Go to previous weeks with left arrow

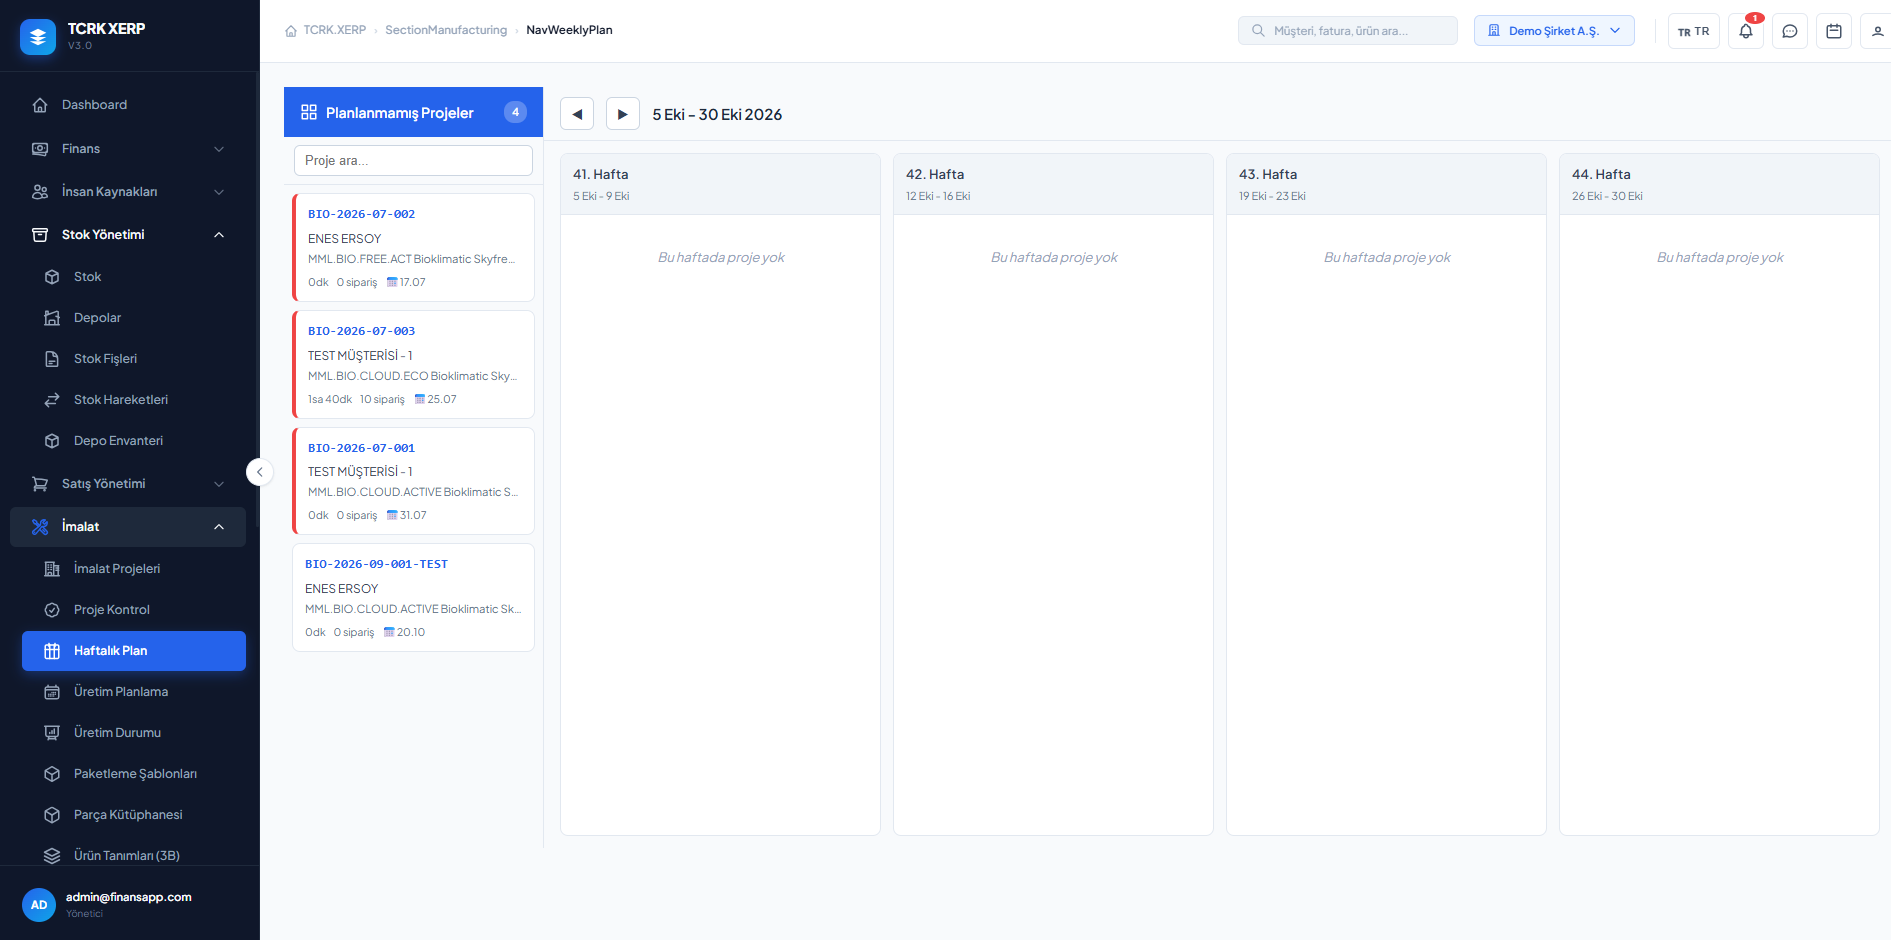point(577,114)
